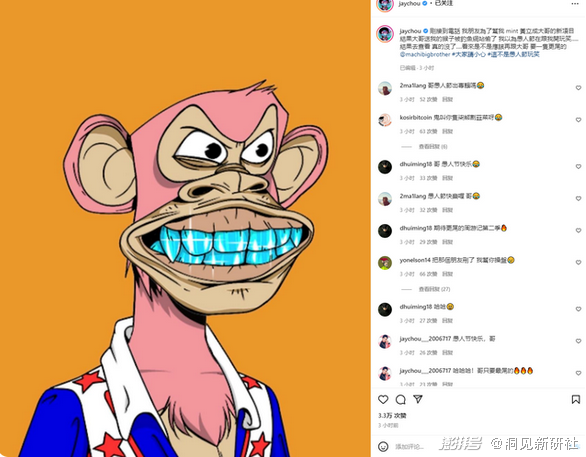Like yonelson14 comment heart
This screenshot has width=586, height=457.
click(578, 263)
